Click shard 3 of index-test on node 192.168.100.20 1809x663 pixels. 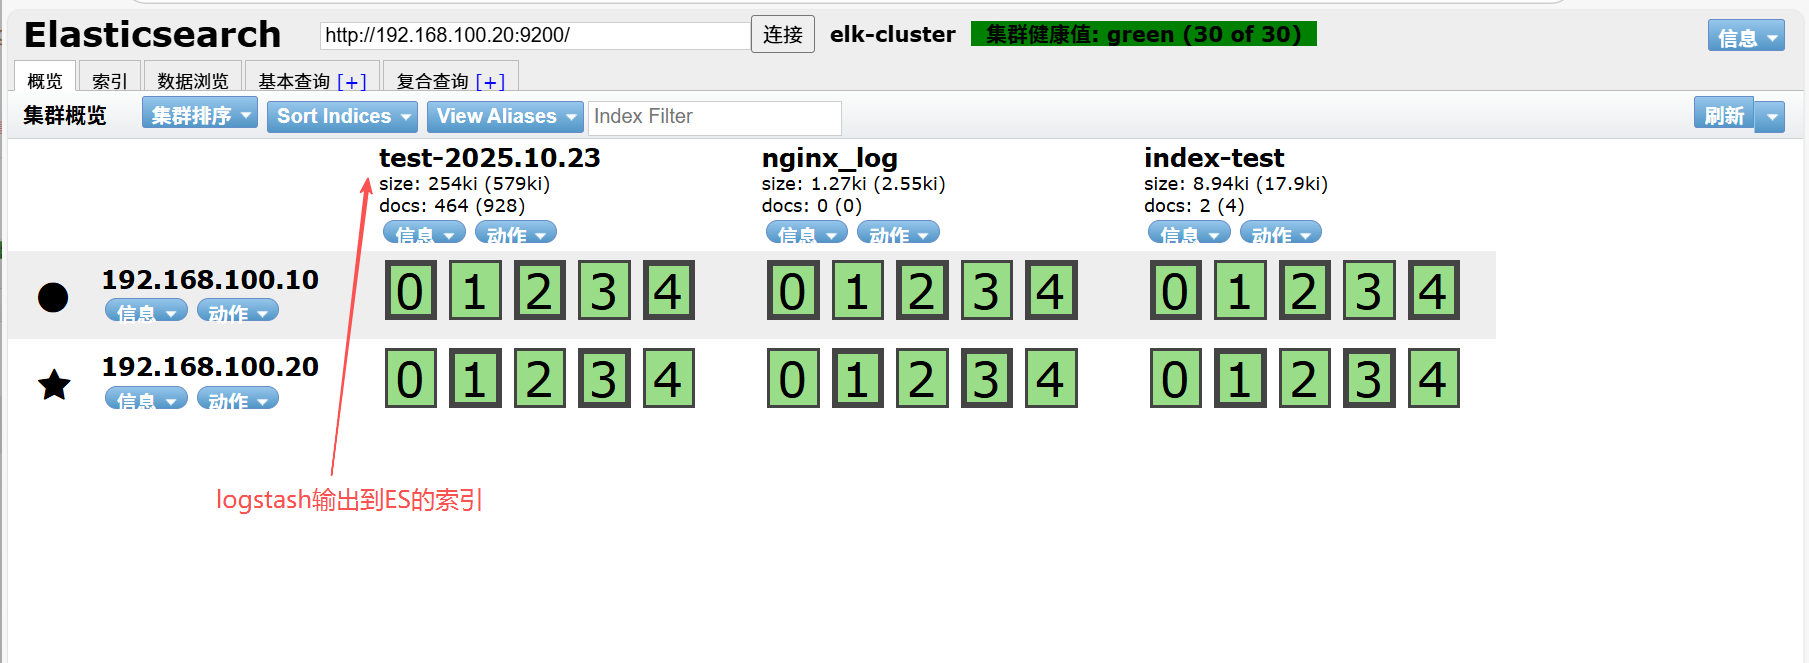pyautogui.click(x=1369, y=378)
